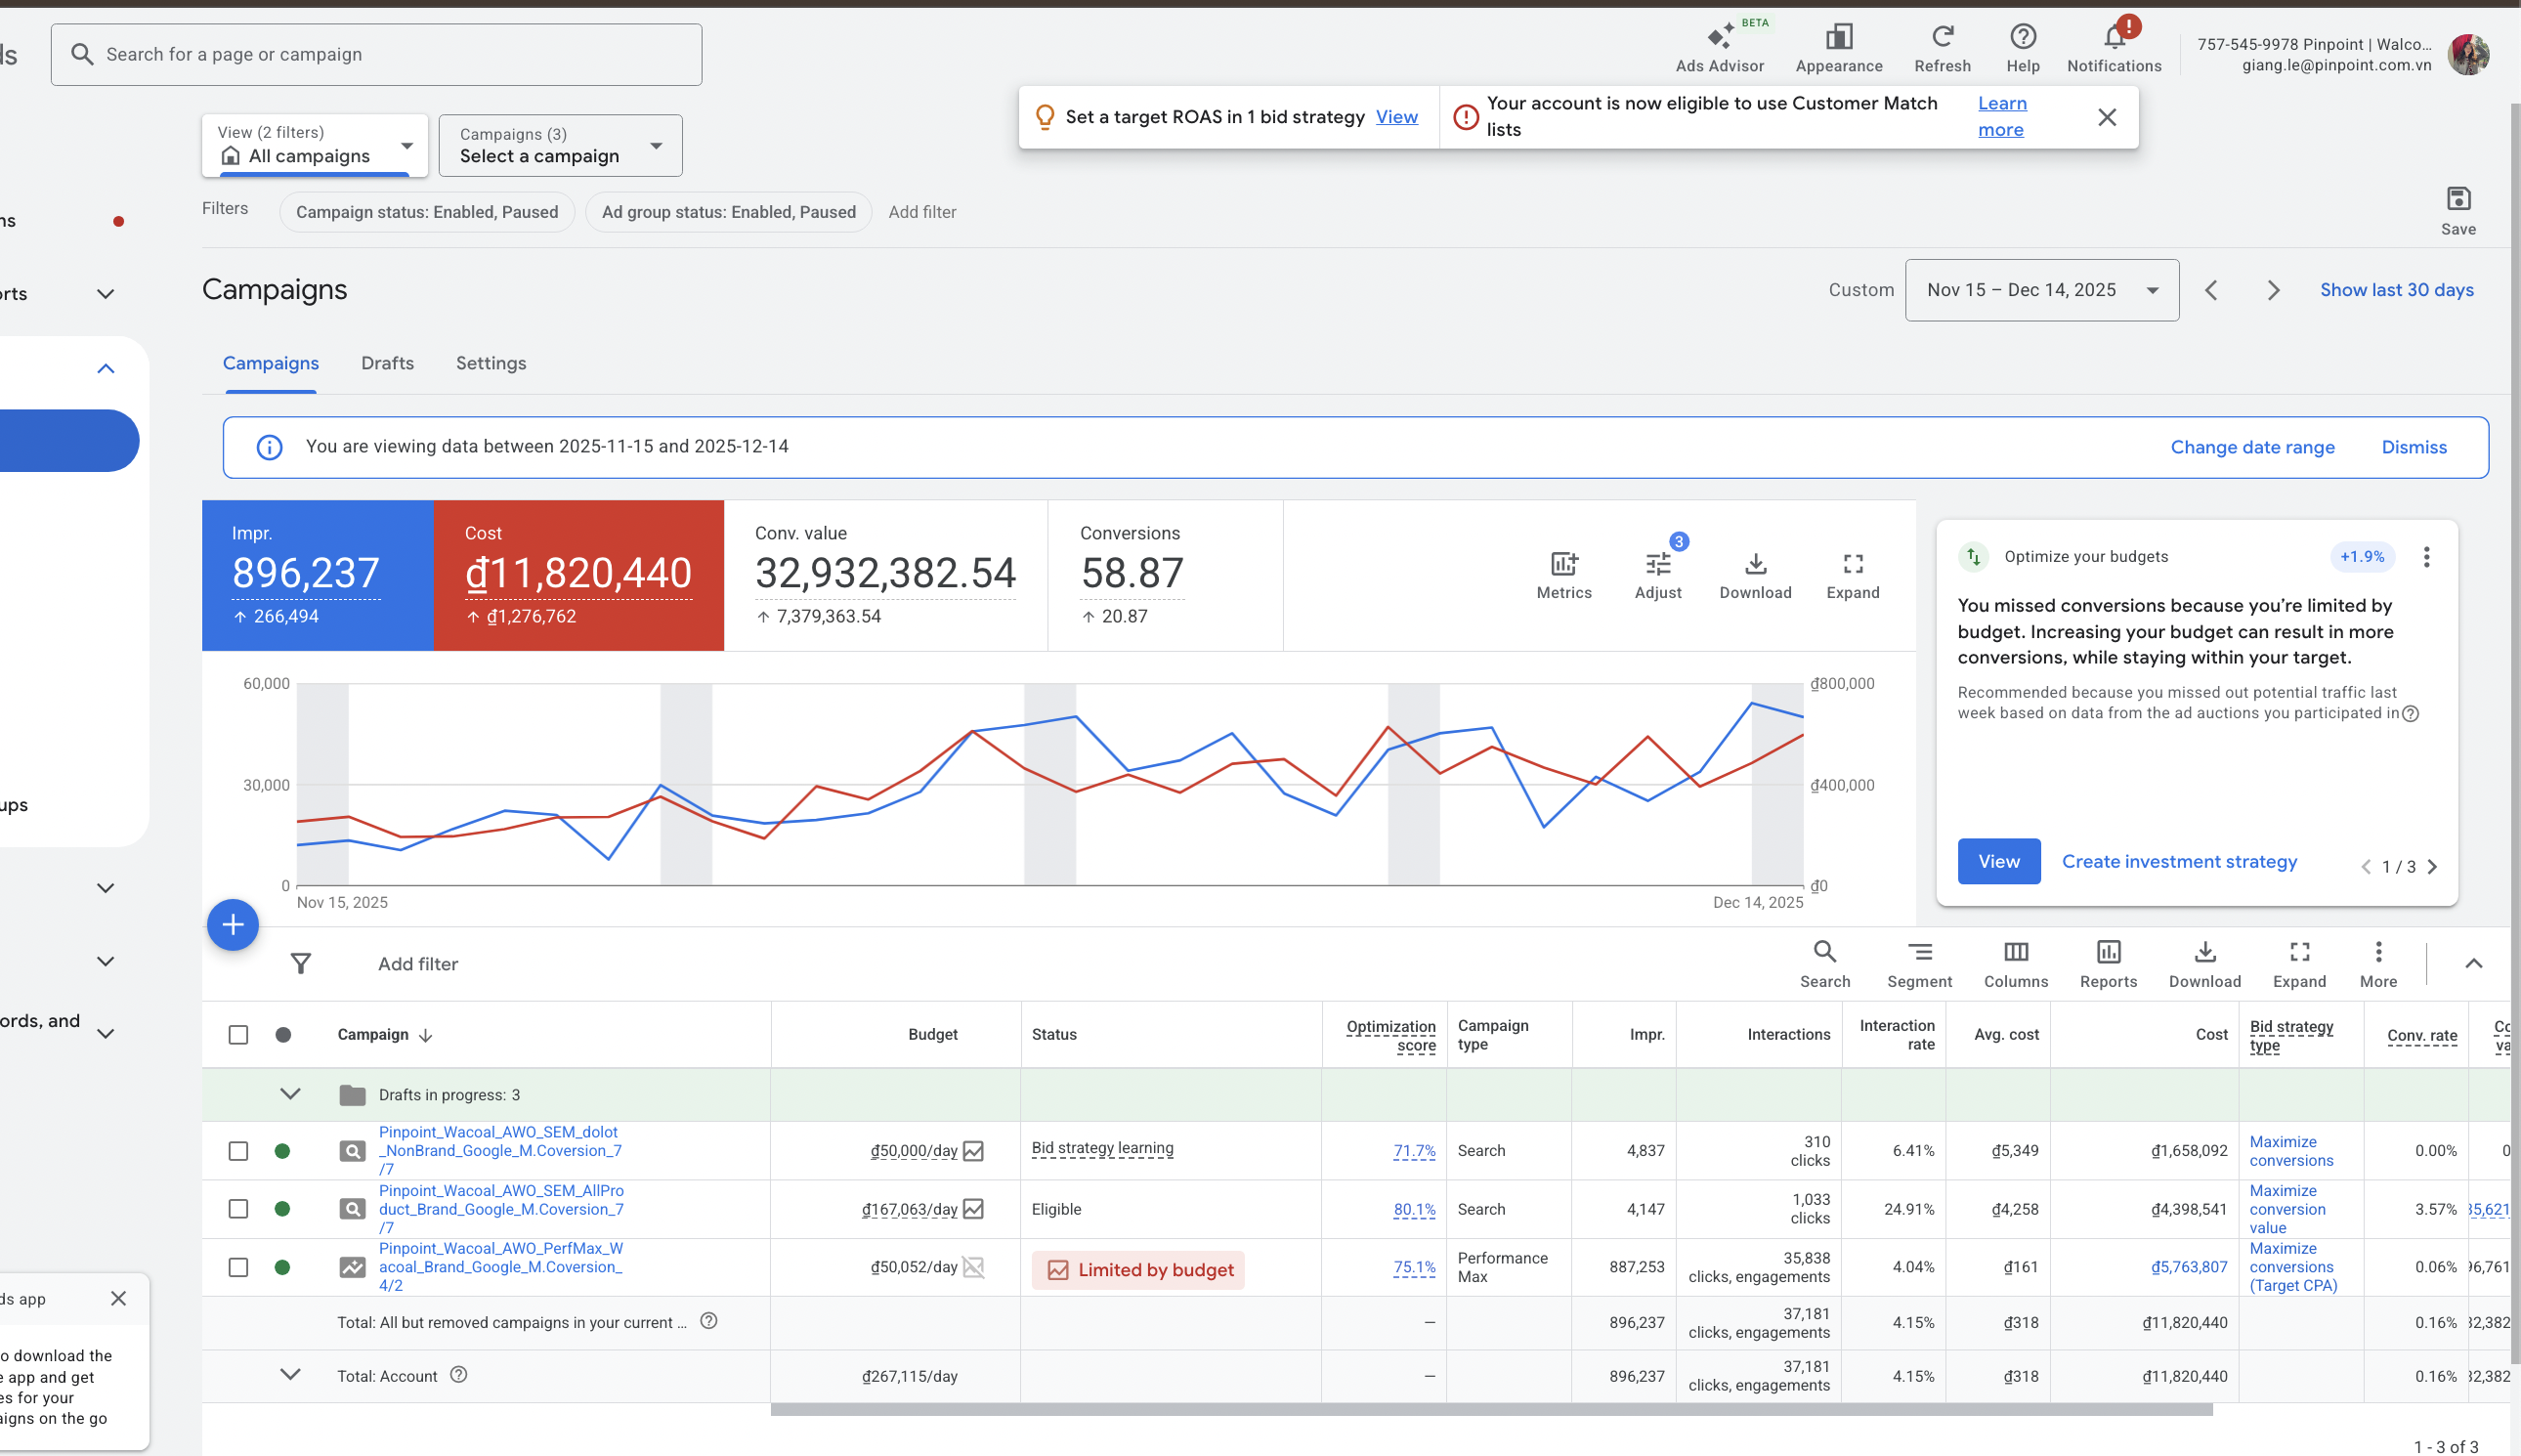2521x1456 pixels.
Task: Toggle the select-all campaigns header checkbox
Action: tap(238, 1034)
